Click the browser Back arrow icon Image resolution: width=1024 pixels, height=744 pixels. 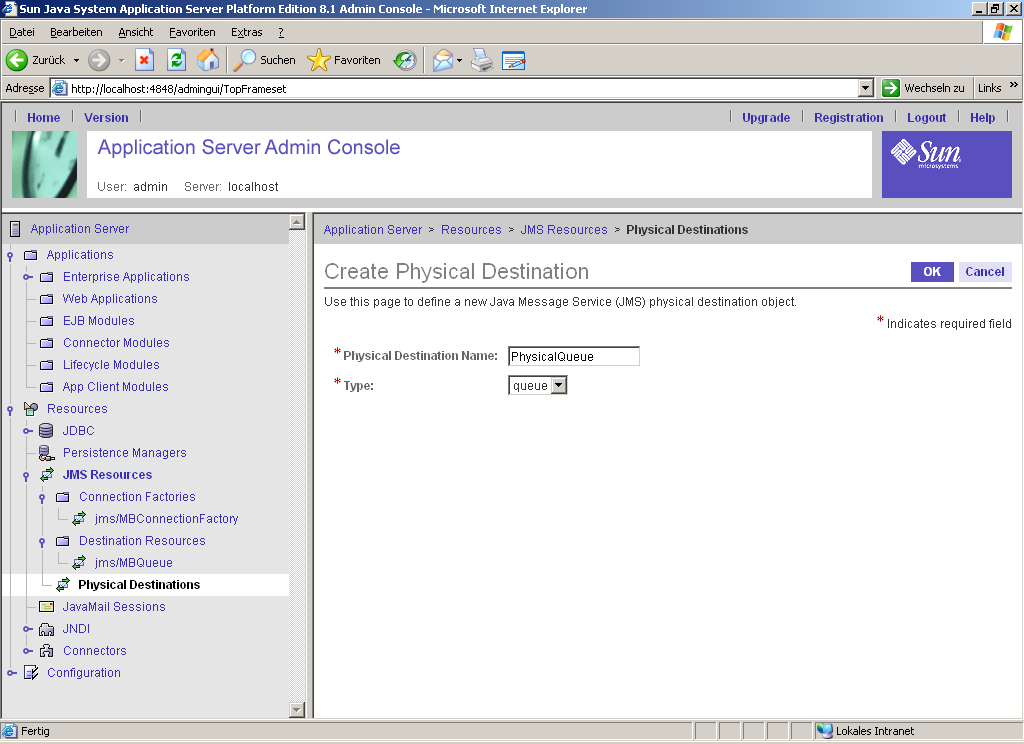click(x=16, y=60)
